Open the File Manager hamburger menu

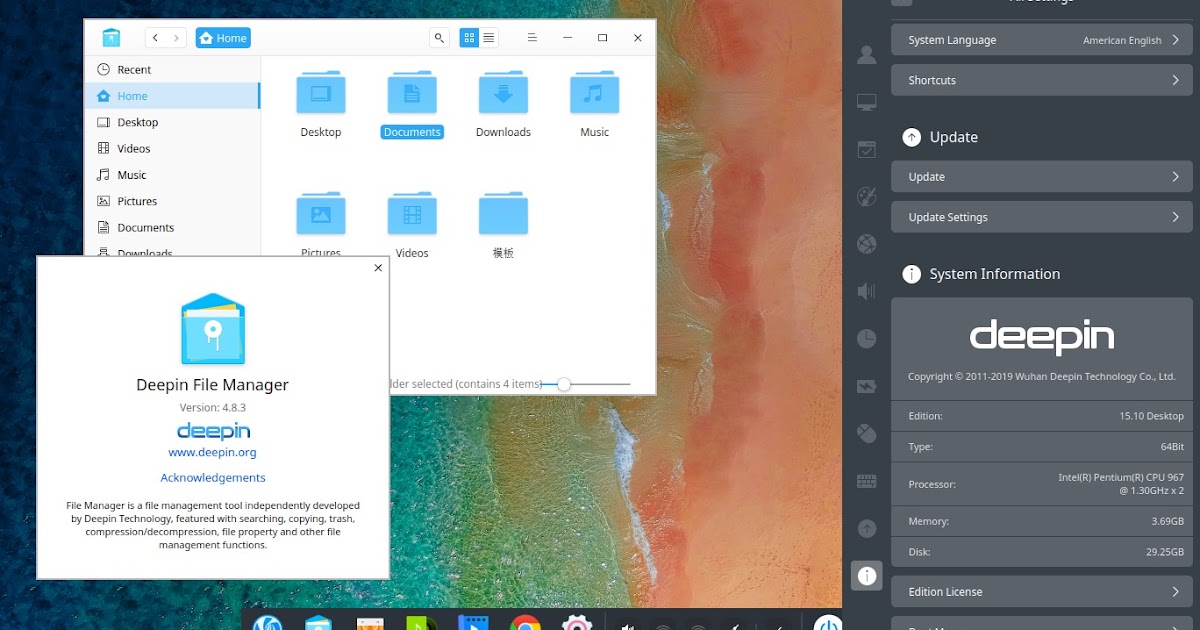tap(533, 38)
